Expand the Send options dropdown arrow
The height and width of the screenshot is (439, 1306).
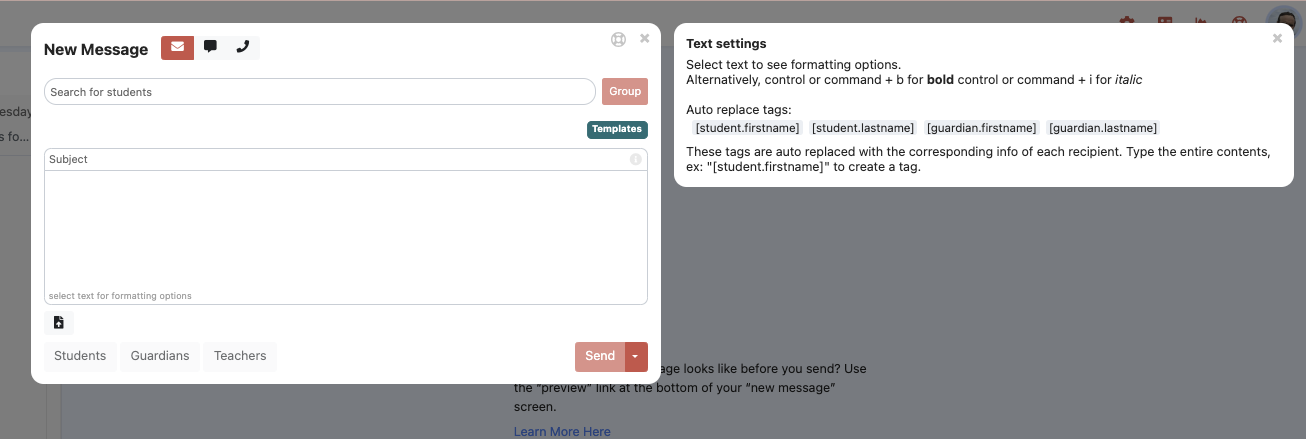[637, 357]
